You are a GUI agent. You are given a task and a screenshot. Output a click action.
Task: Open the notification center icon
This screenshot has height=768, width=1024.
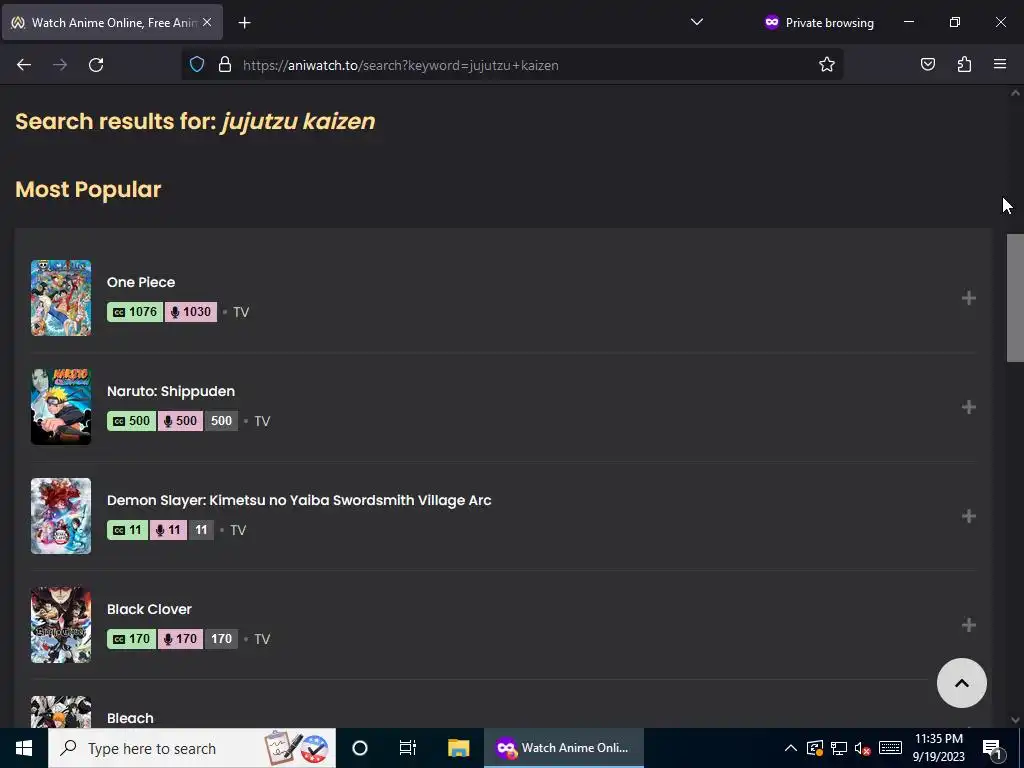[x=992, y=748]
